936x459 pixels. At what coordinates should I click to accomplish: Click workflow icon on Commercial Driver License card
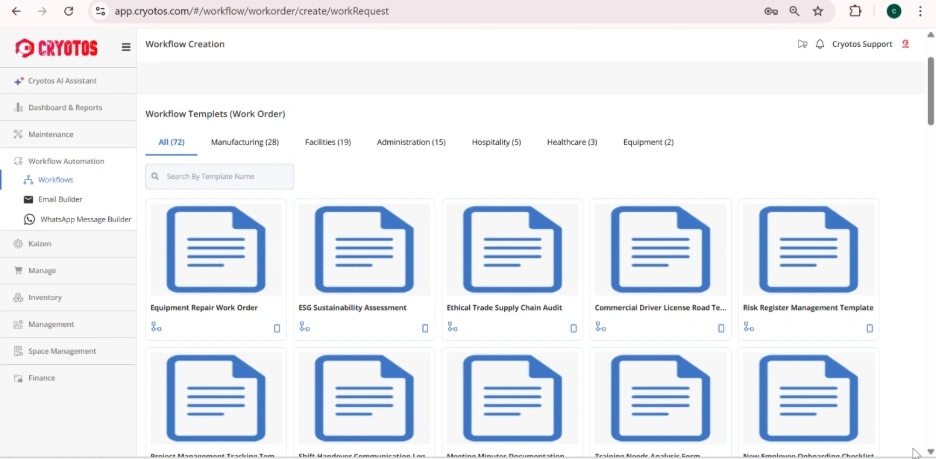(601, 327)
